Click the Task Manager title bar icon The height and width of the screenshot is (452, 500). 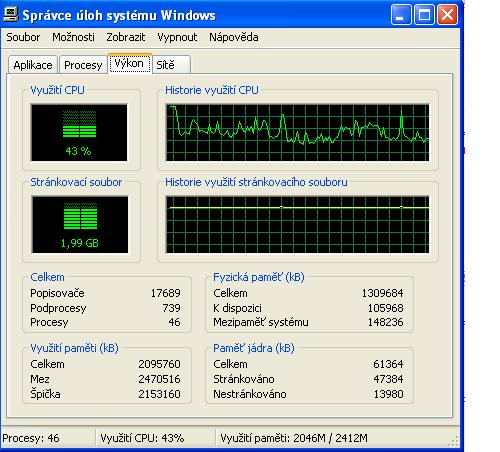click(11, 15)
